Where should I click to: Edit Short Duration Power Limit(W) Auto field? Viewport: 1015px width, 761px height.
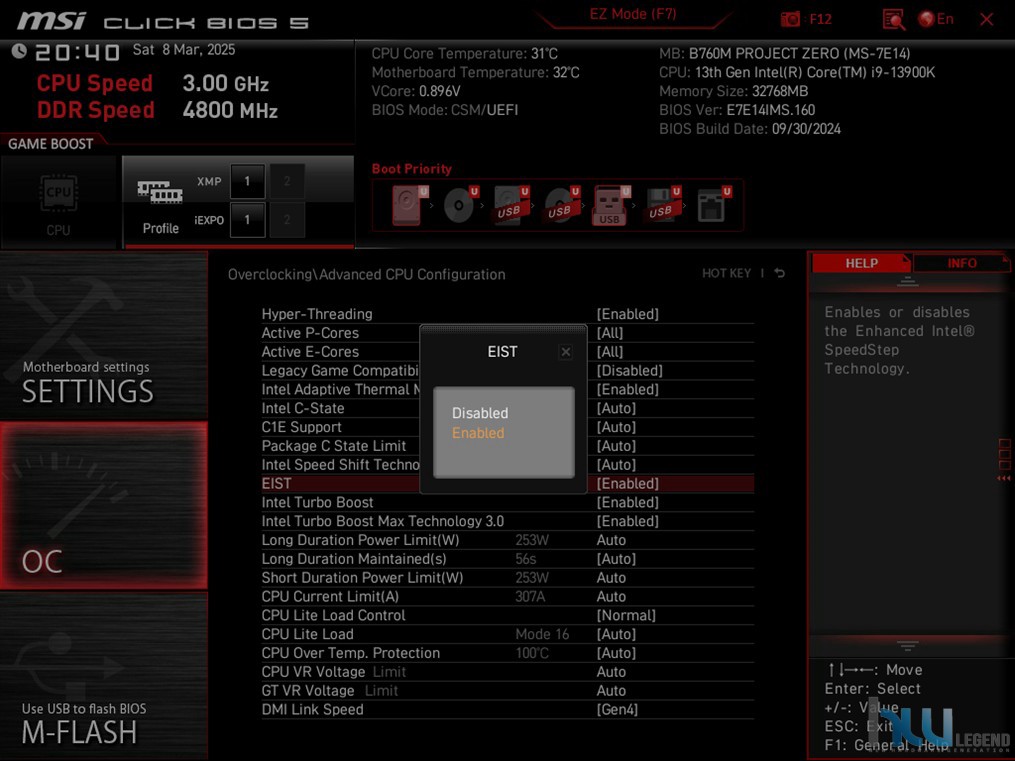[611, 577]
